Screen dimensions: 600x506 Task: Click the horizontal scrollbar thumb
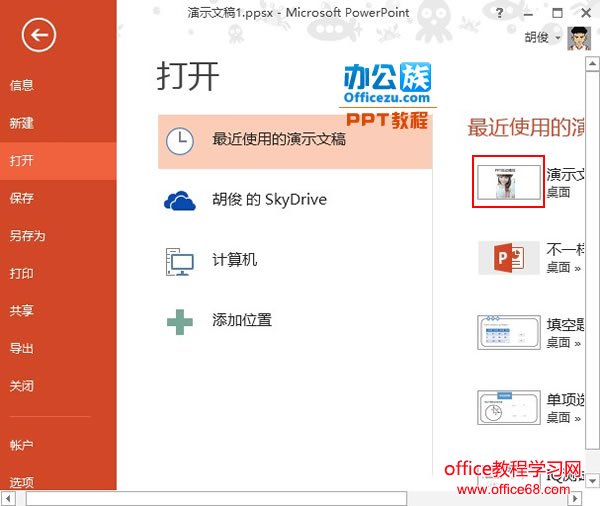[216, 499]
